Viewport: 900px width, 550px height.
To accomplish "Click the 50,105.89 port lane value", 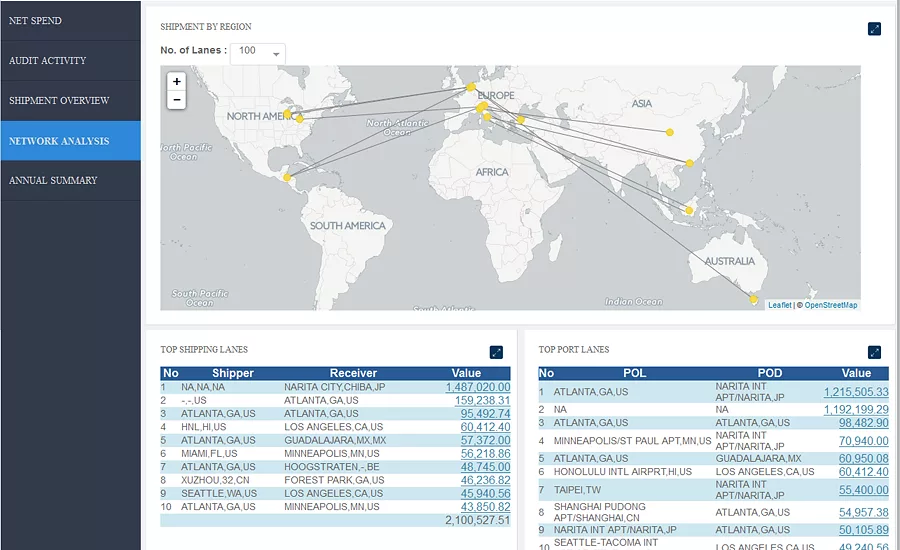I will click(863, 530).
